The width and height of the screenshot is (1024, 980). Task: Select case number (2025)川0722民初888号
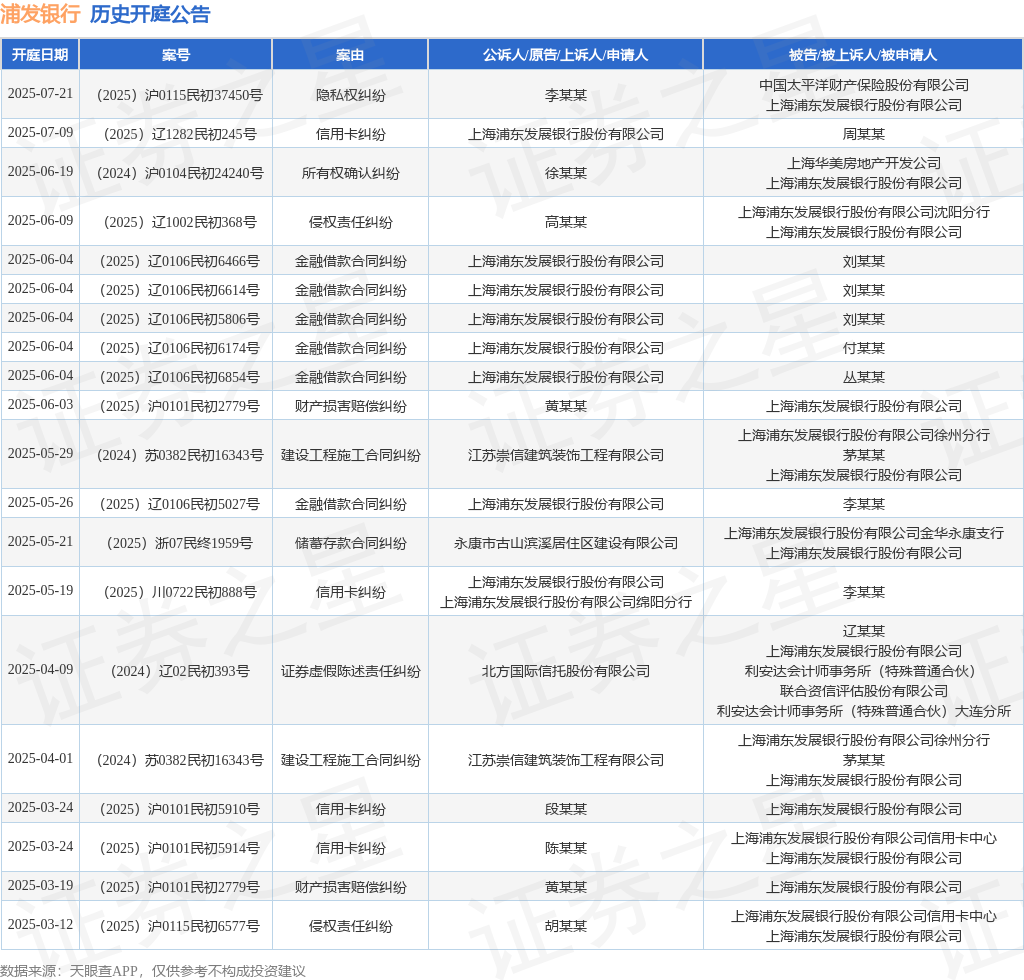(180, 593)
